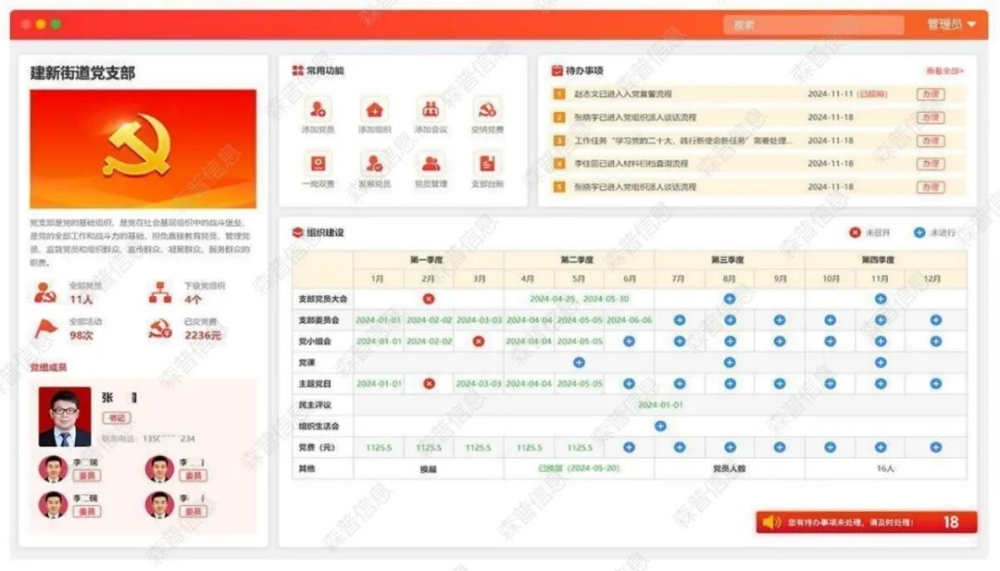Click 办理 button for 赵志文 task

click(x=930, y=95)
